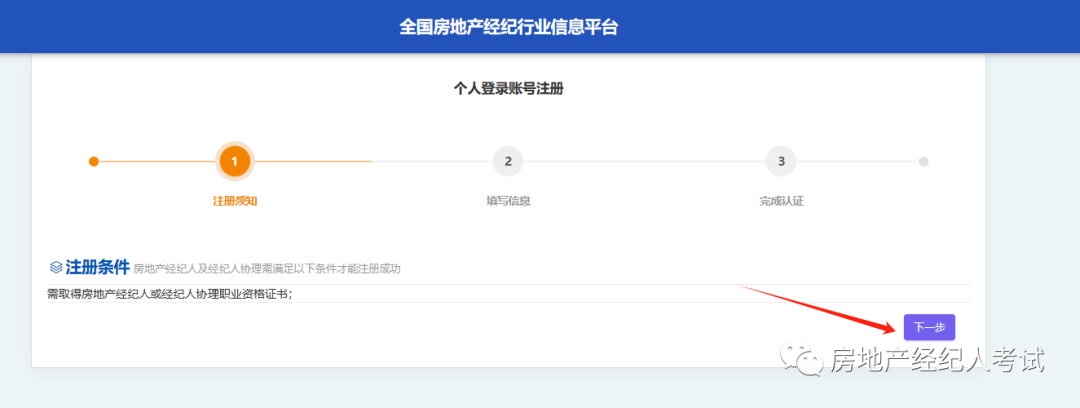The width and height of the screenshot is (1080, 408).
Task: Click the 完成认证 step label
Action: 782,201
